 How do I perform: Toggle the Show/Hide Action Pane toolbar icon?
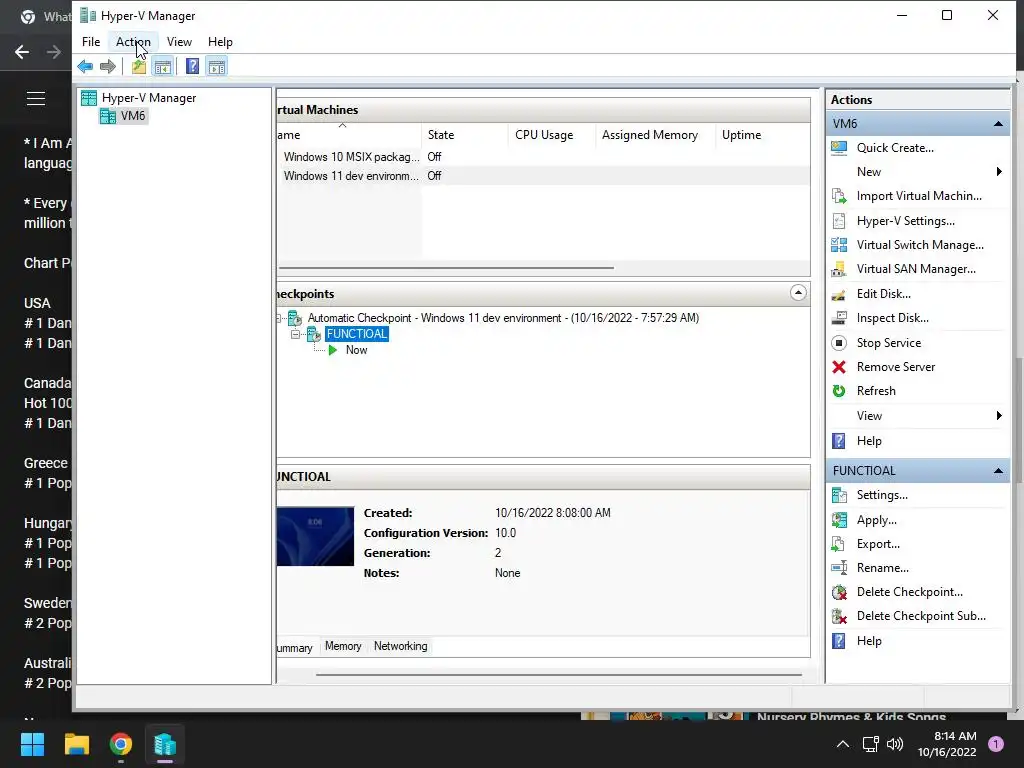click(x=217, y=66)
